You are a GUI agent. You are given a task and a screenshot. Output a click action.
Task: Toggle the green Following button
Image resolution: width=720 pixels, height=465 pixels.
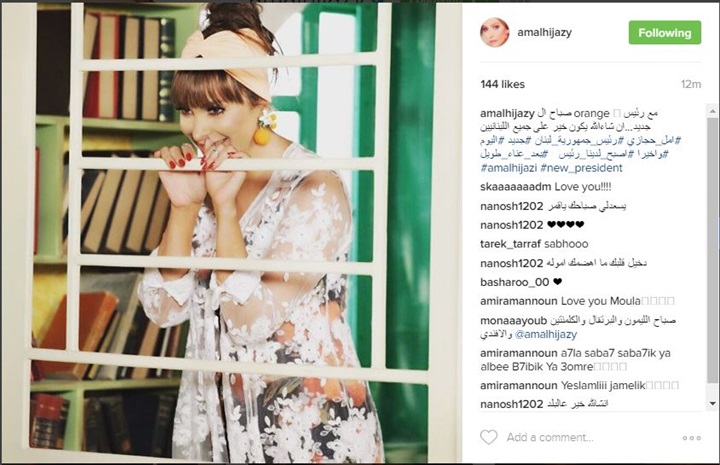coord(664,33)
